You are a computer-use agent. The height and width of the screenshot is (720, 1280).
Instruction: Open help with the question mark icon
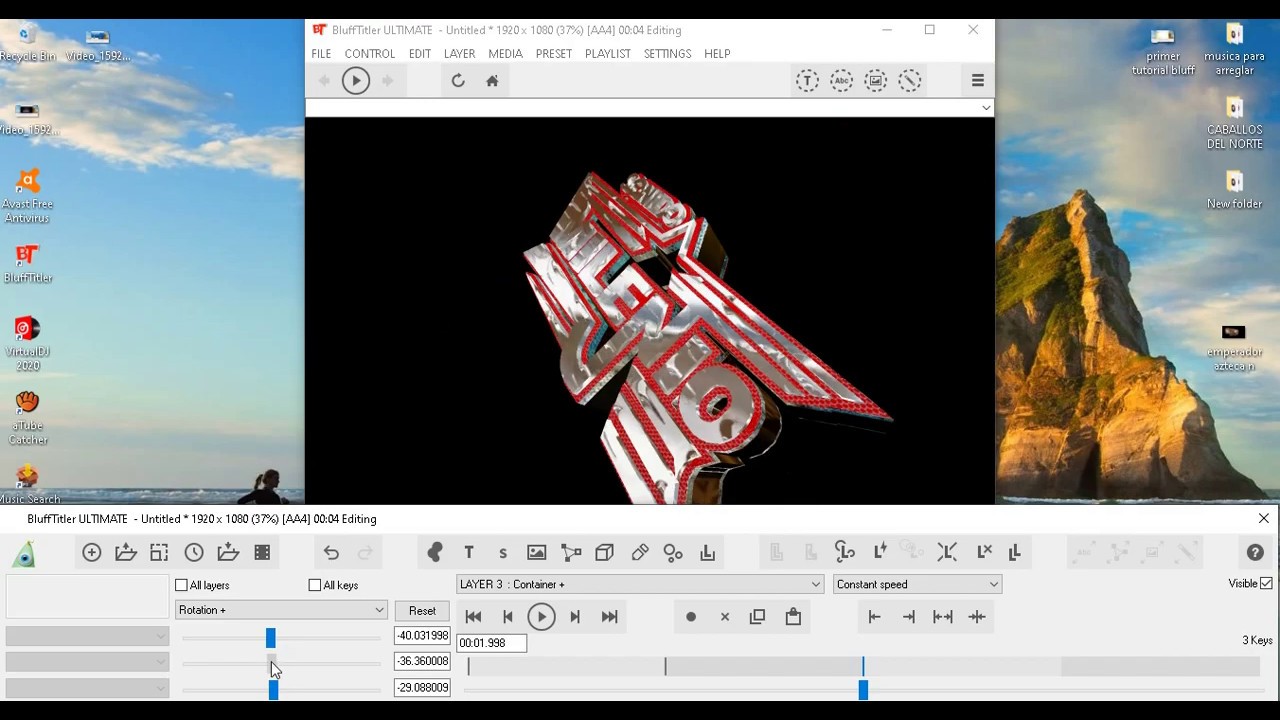click(x=1255, y=552)
